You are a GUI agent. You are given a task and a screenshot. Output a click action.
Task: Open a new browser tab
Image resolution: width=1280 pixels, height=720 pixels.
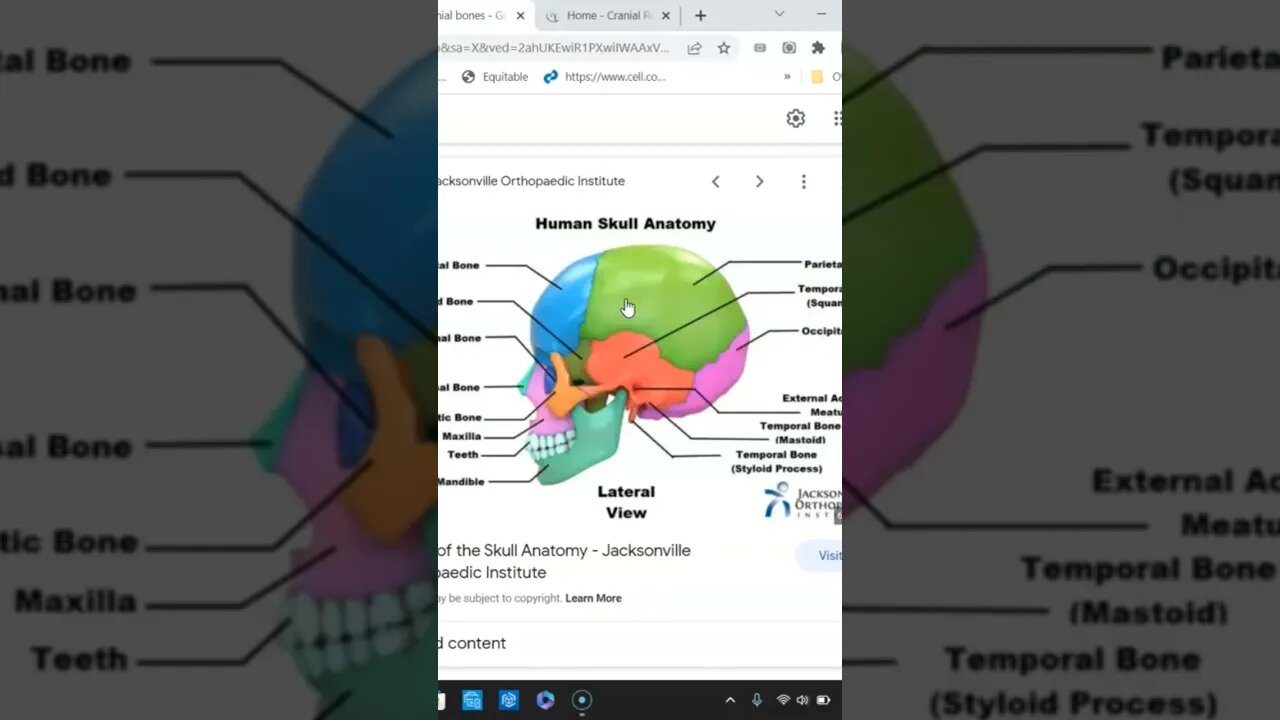coord(700,15)
